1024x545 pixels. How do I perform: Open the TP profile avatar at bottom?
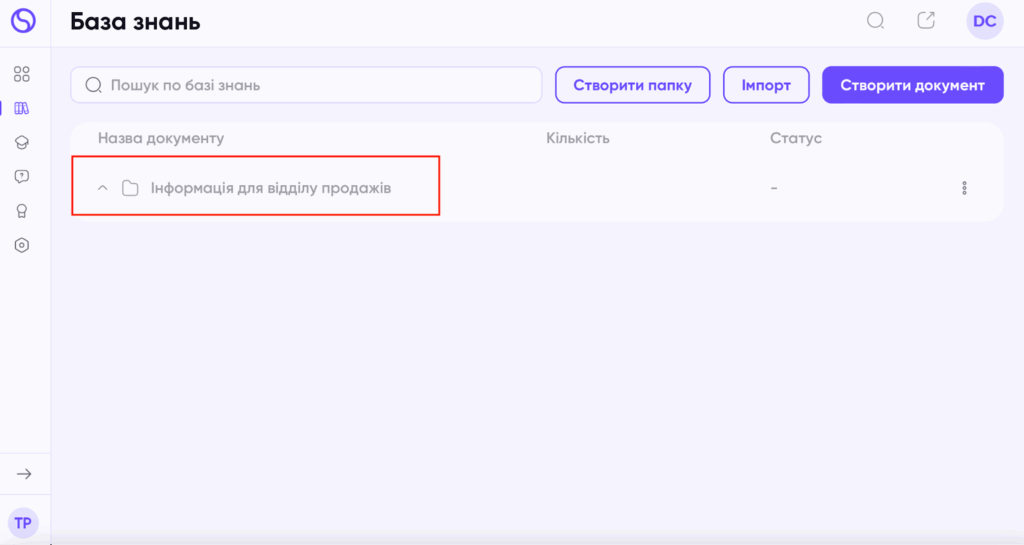pos(23,523)
